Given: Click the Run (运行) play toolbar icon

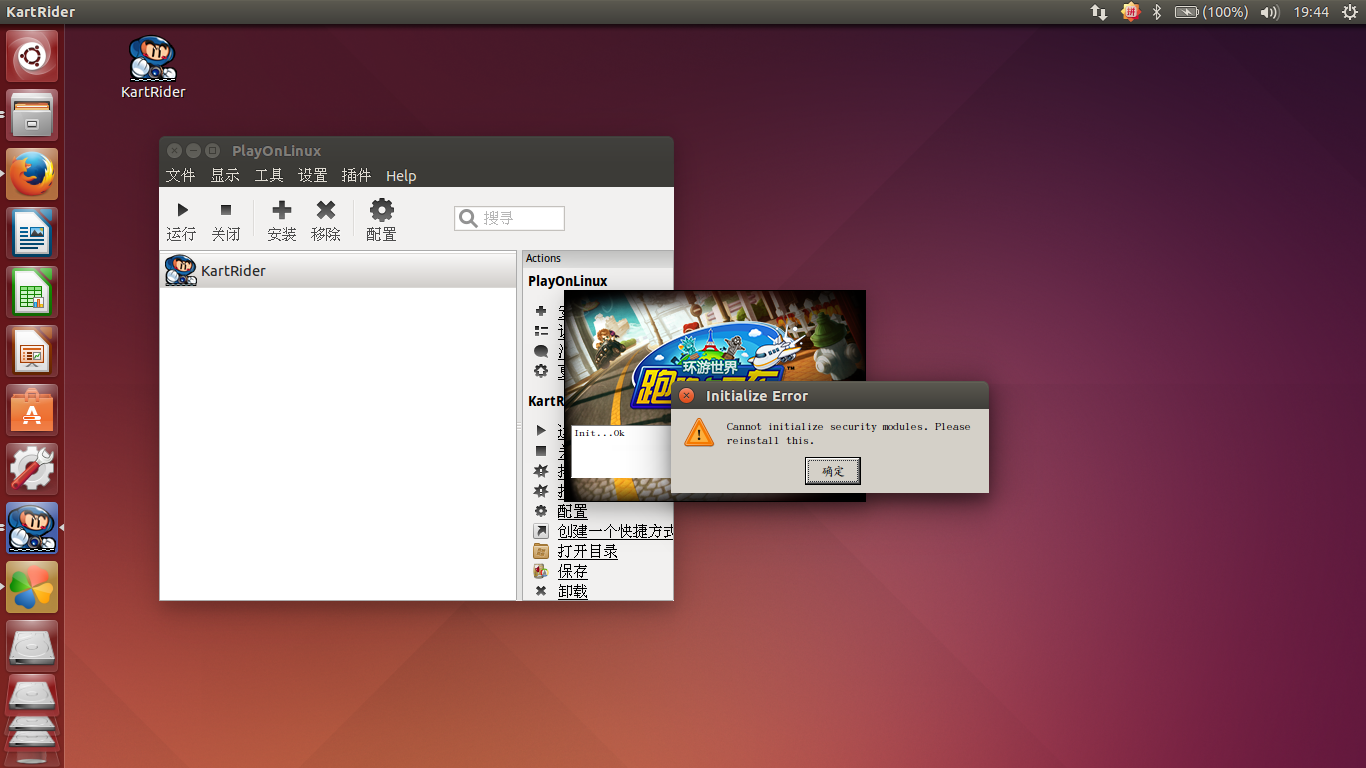Looking at the screenshot, I should (182, 210).
